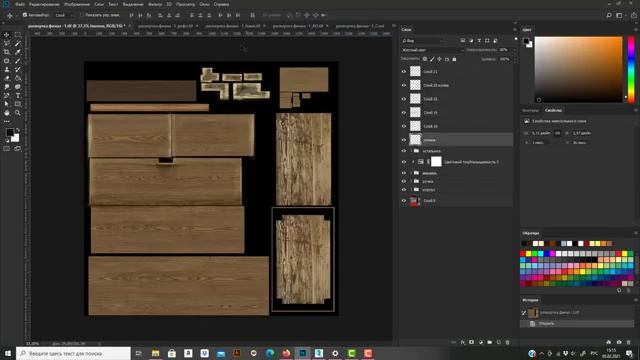This screenshot has height=360, width=640.
Task: Open auto-select Слой dropdown in options bar
Action: (x=64, y=15)
